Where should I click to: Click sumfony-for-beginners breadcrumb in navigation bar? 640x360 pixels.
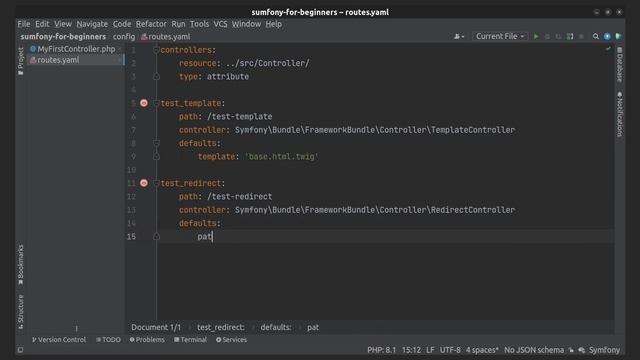pyautogui.click(x=63, y=37)
